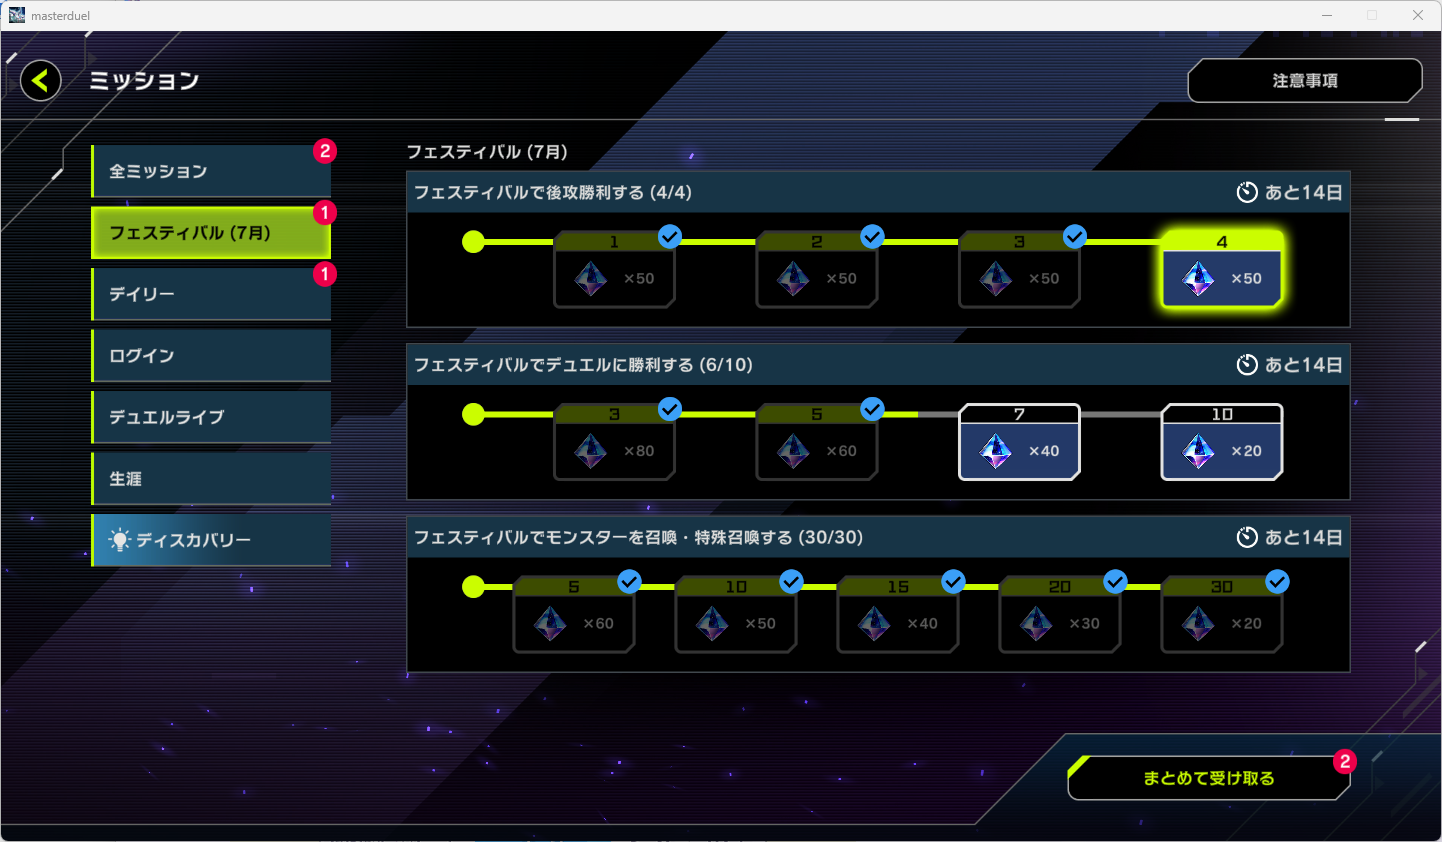
Task: Click the blue checkmark on 5-summons reward
Action: click(x=629, y=581)
